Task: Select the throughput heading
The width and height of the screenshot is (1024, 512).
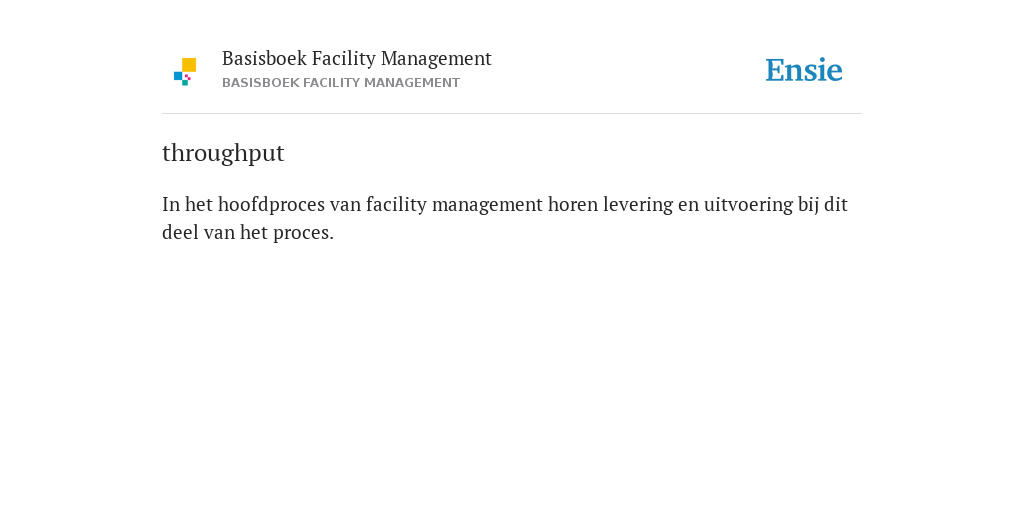Action: (x=223, y=153)
